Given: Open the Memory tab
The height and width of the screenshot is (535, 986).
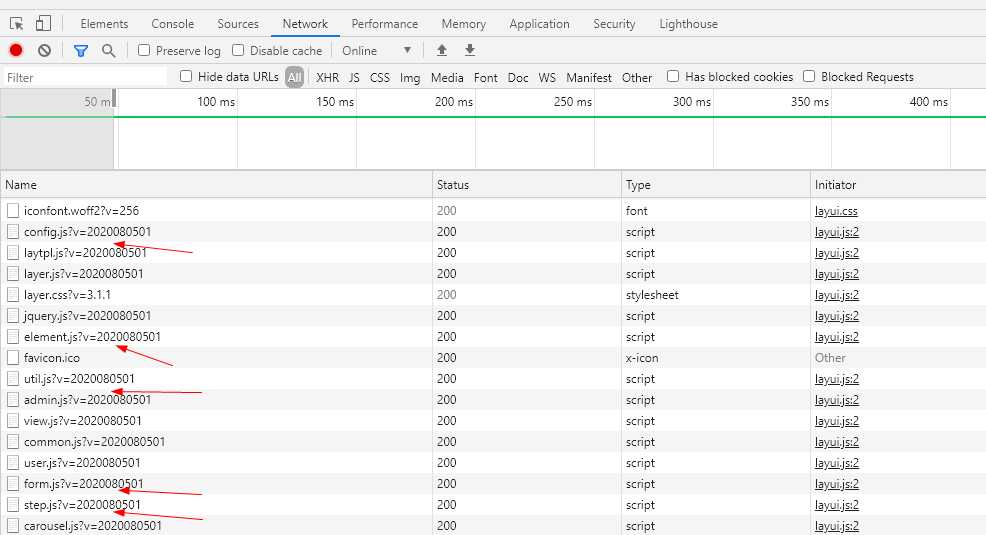Looking at the screenshot, I should 463,24.
